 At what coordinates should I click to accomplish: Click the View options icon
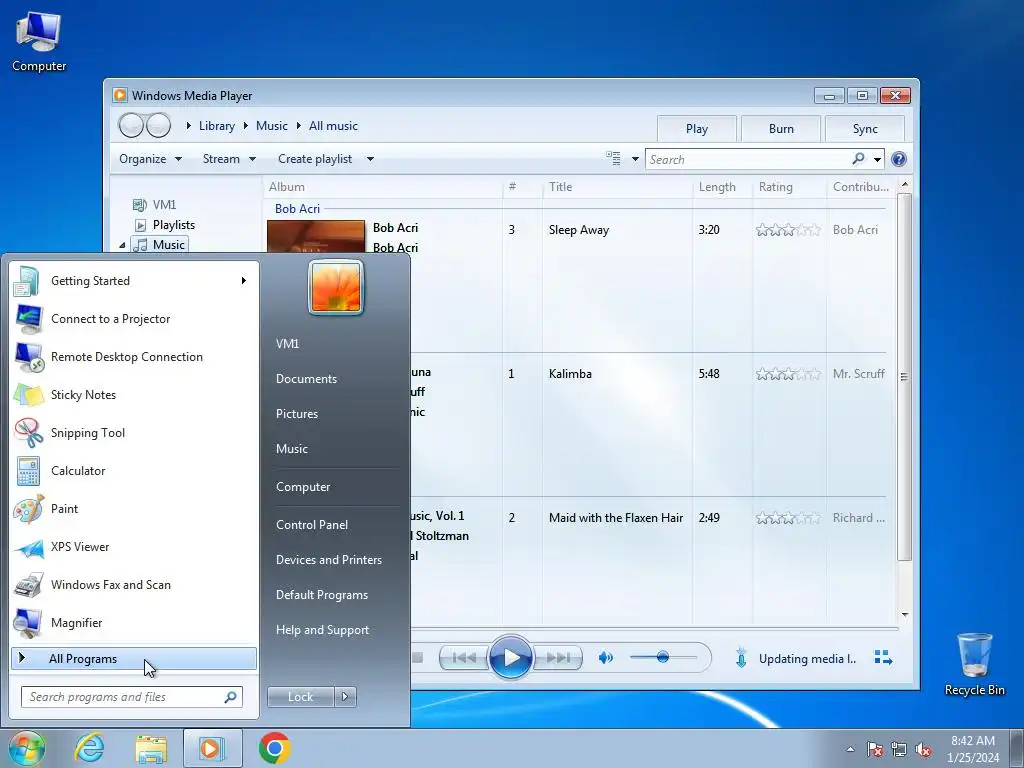pos(613,159)
